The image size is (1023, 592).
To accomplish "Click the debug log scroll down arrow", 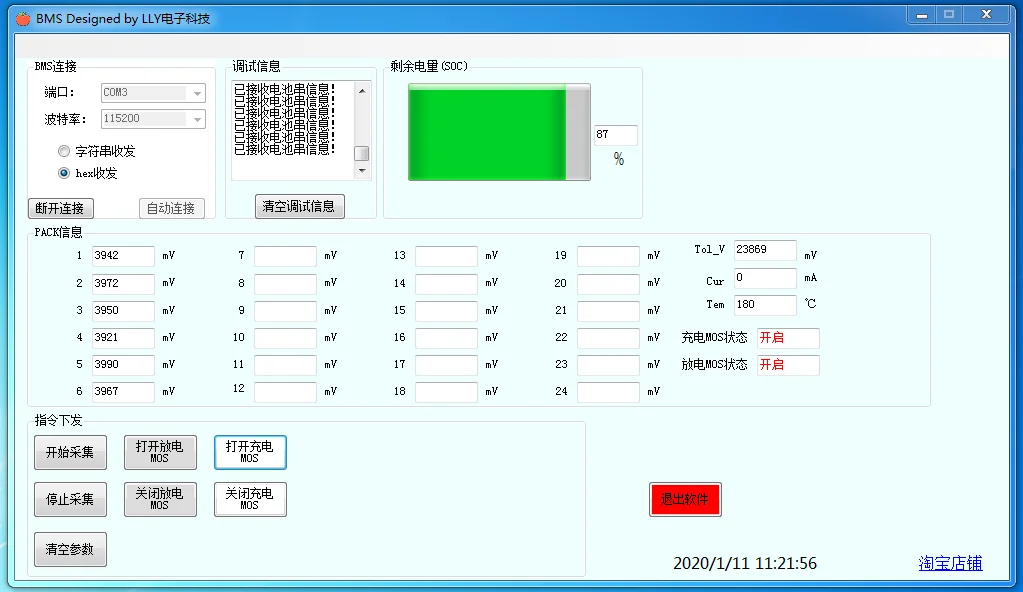I will (x=362, y=171).
